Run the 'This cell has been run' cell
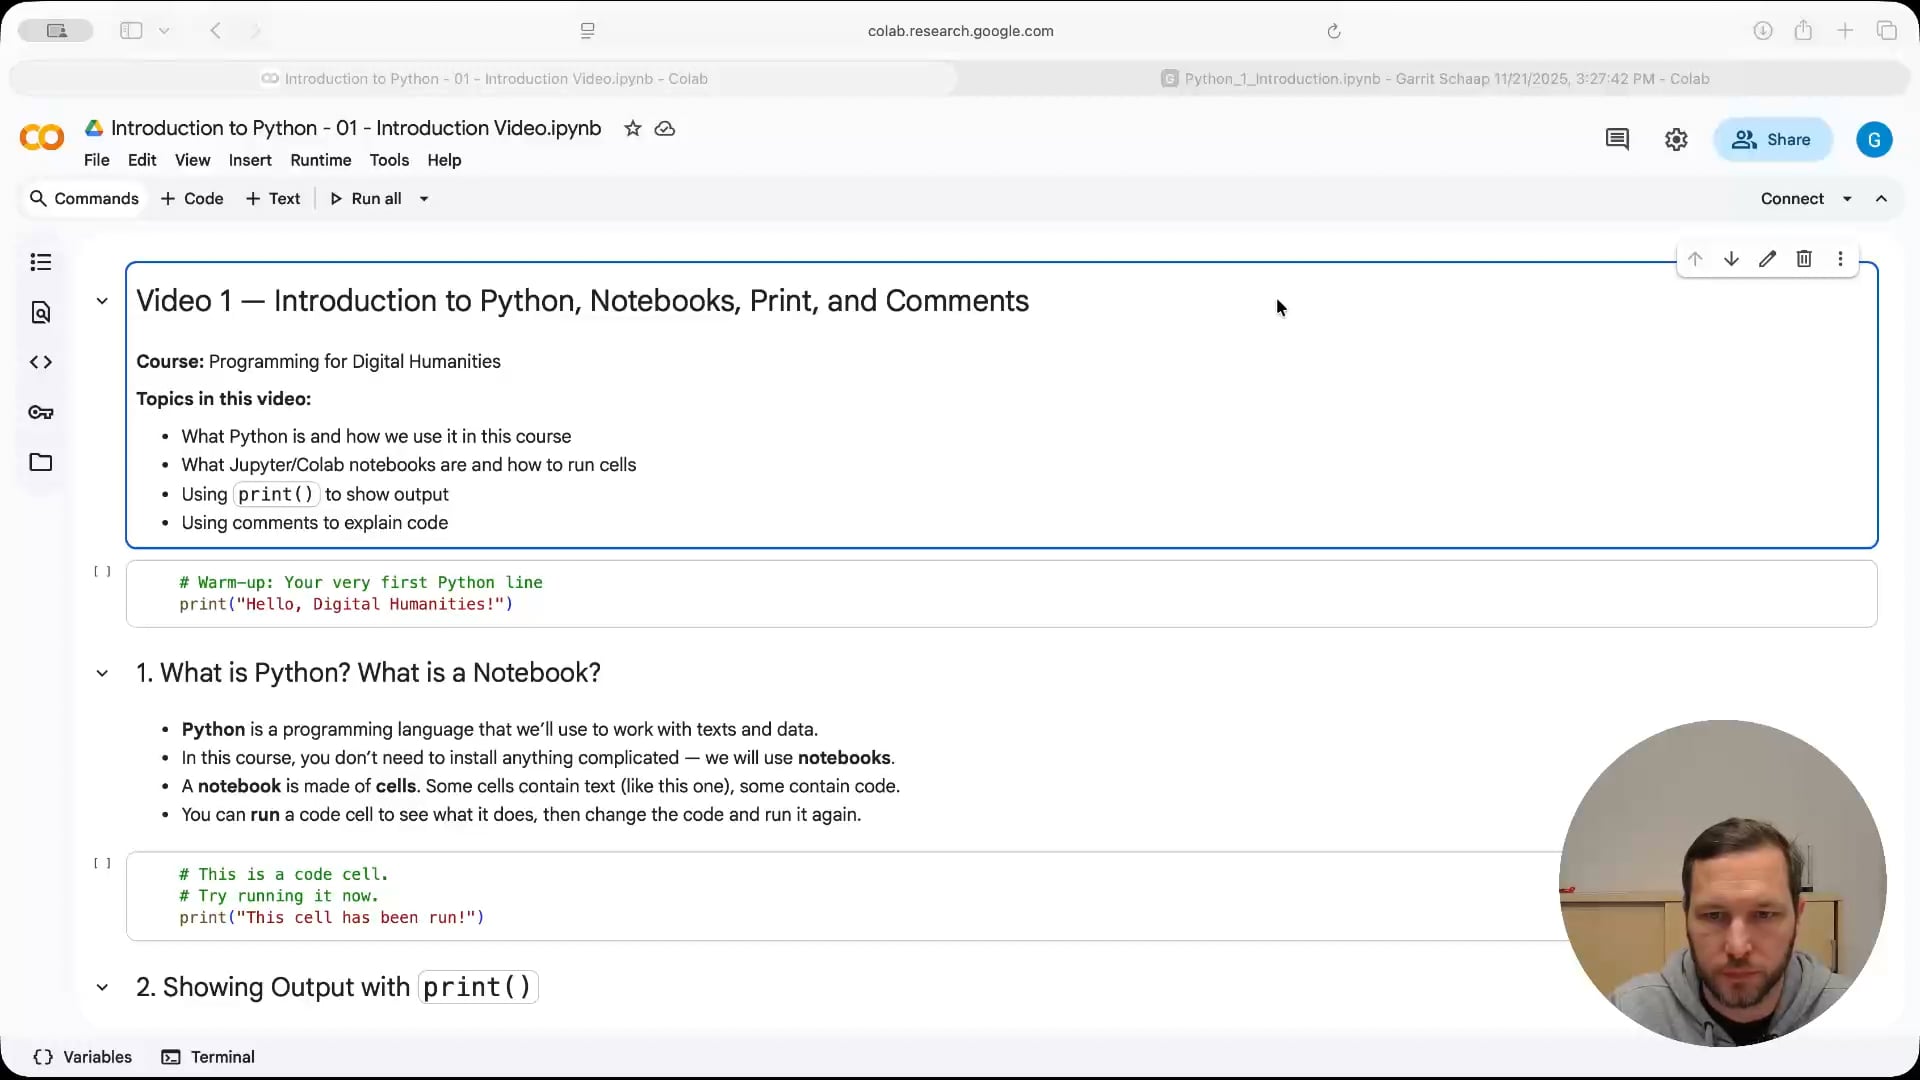1920x1080 pixels. tap(102, 863)
